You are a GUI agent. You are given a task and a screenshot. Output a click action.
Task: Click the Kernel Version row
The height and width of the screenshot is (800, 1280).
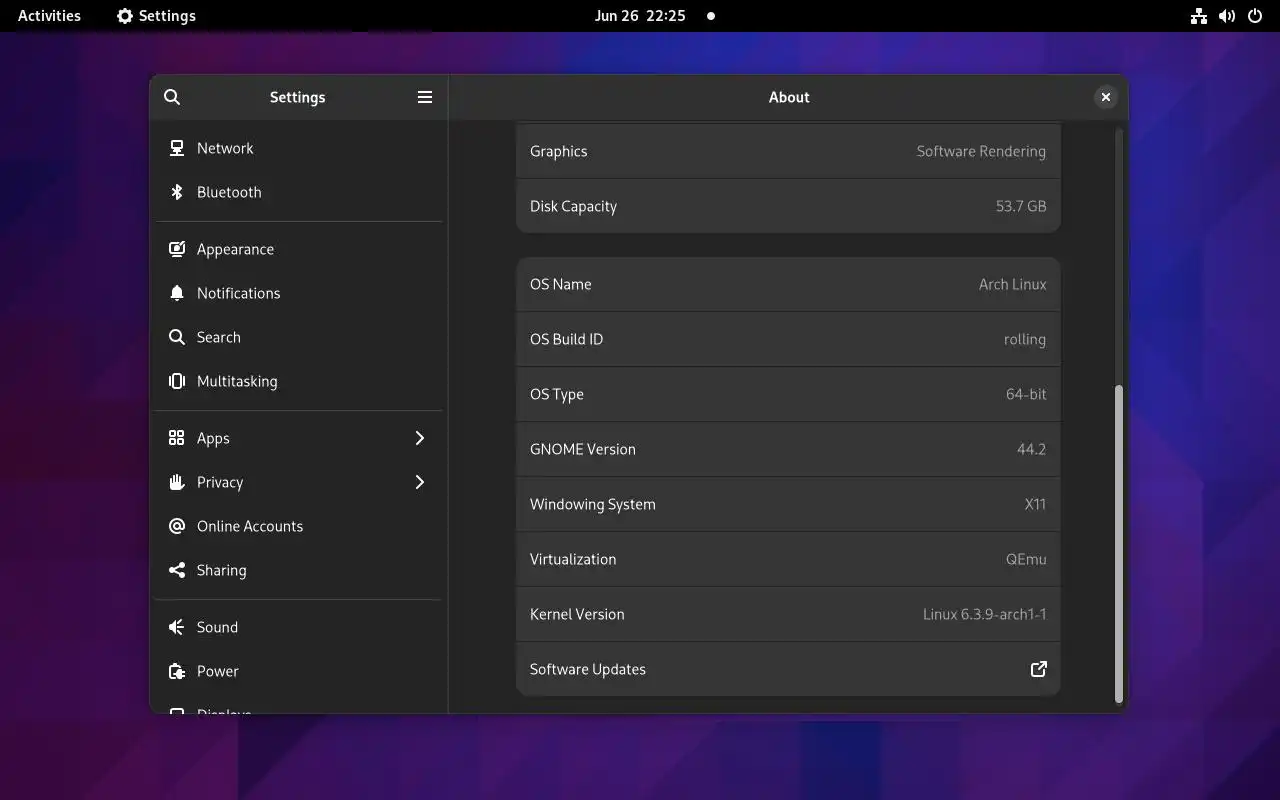(x=788, y=614)
